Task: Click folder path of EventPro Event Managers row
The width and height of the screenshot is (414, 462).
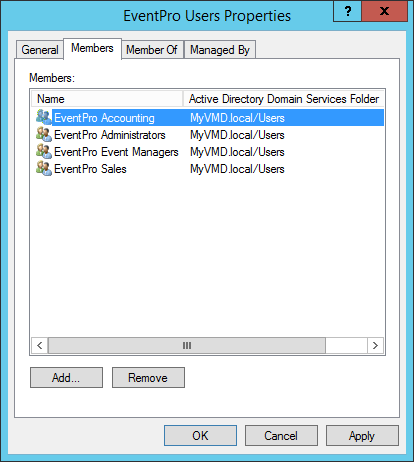Action: 237,152
